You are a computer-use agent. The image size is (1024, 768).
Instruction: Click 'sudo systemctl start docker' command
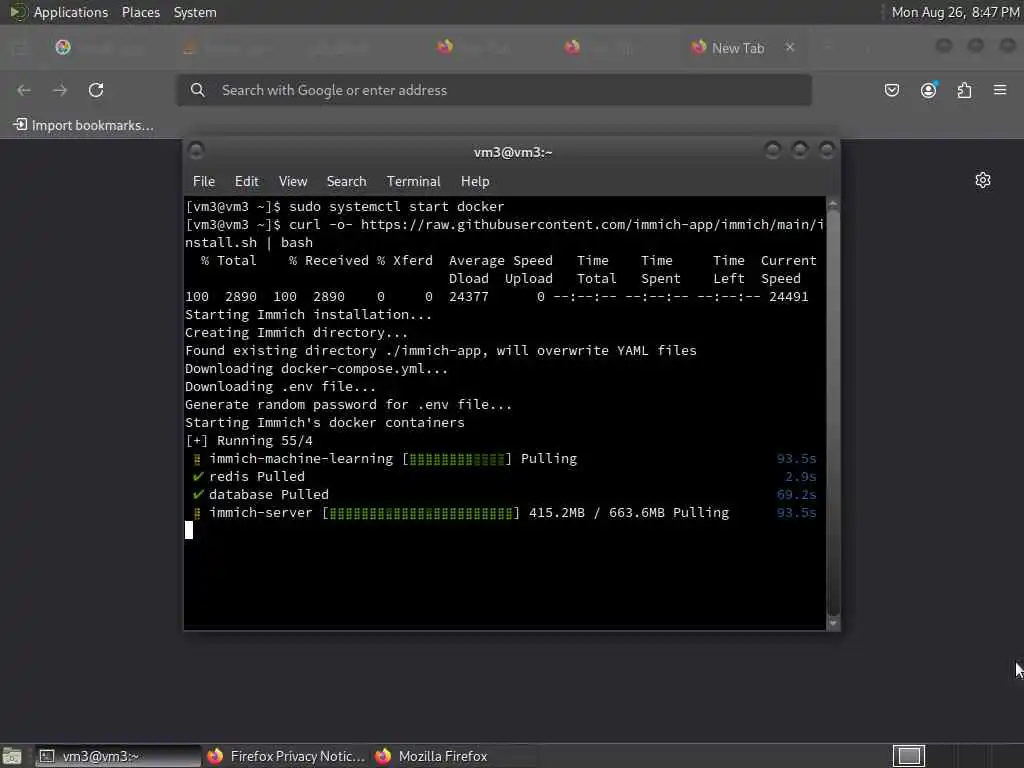point(396,206)
